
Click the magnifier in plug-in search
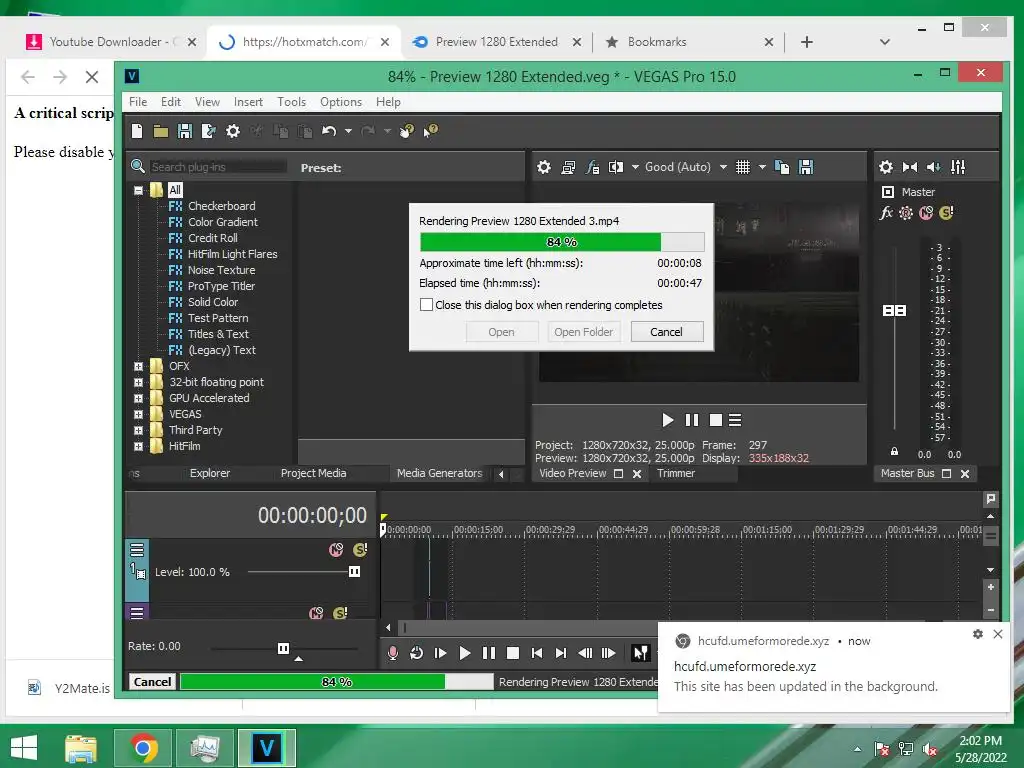coord(138,167)
